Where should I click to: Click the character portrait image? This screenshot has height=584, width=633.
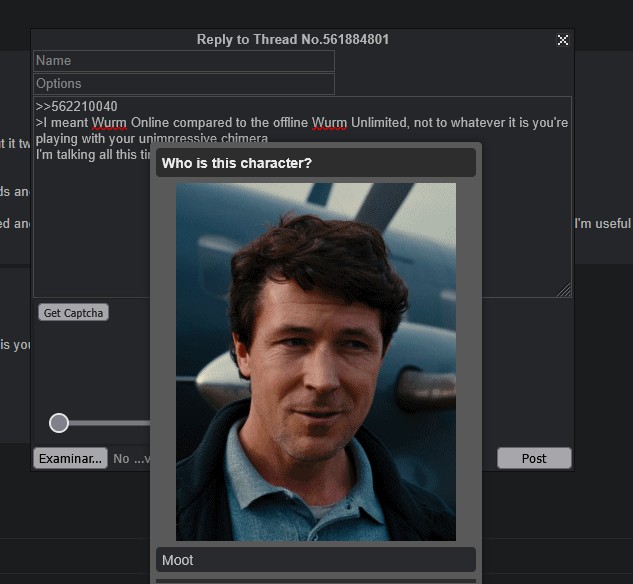[316, 362]
